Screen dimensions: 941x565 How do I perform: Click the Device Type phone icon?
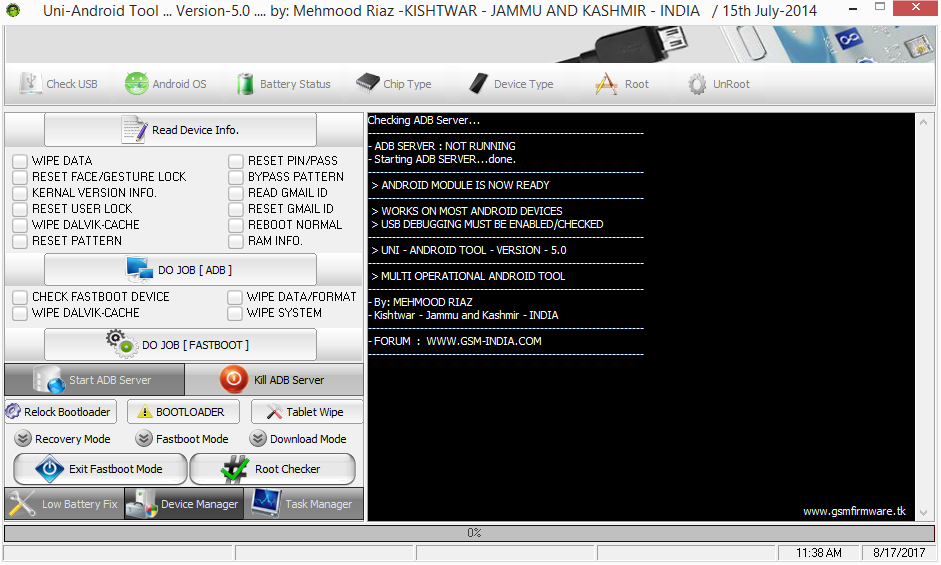478,83
